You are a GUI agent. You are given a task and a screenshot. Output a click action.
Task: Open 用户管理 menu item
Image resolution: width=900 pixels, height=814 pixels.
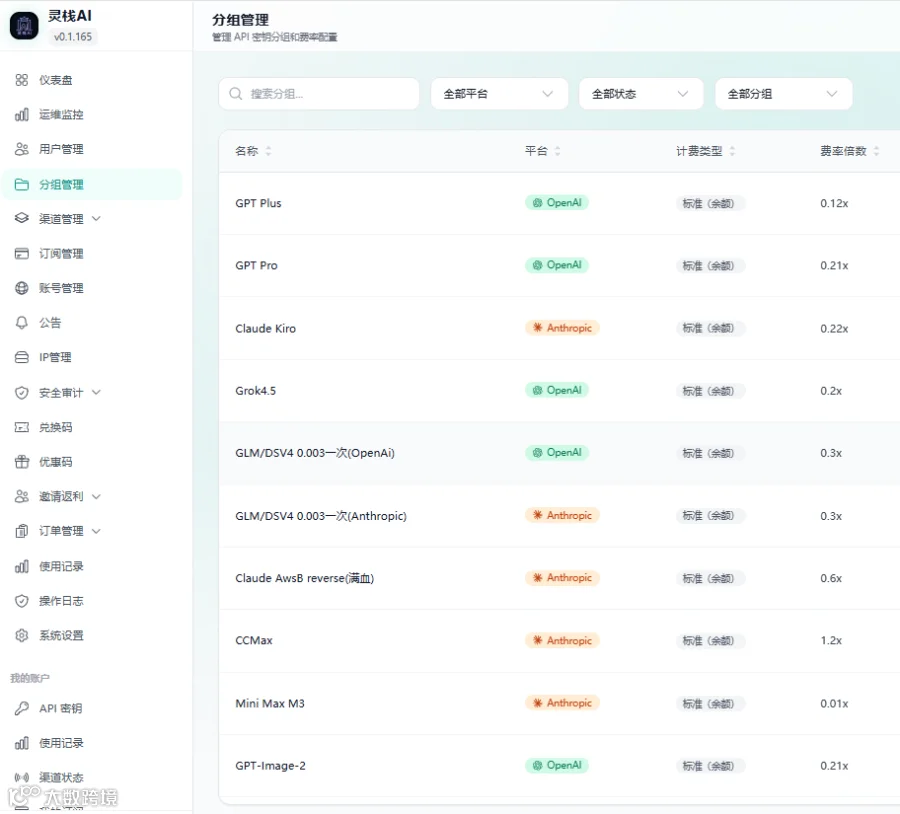click(x=92, y=149)
